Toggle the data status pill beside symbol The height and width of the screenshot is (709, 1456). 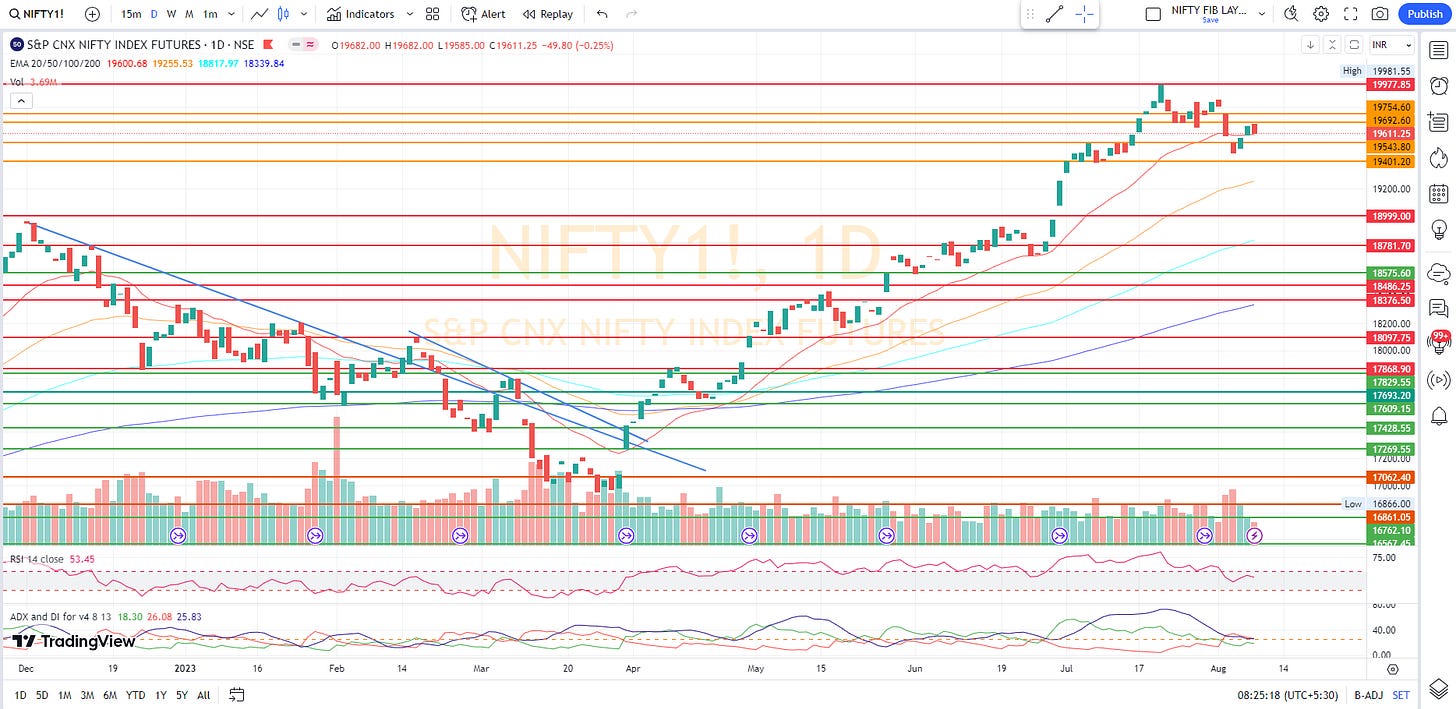[303, 45]
